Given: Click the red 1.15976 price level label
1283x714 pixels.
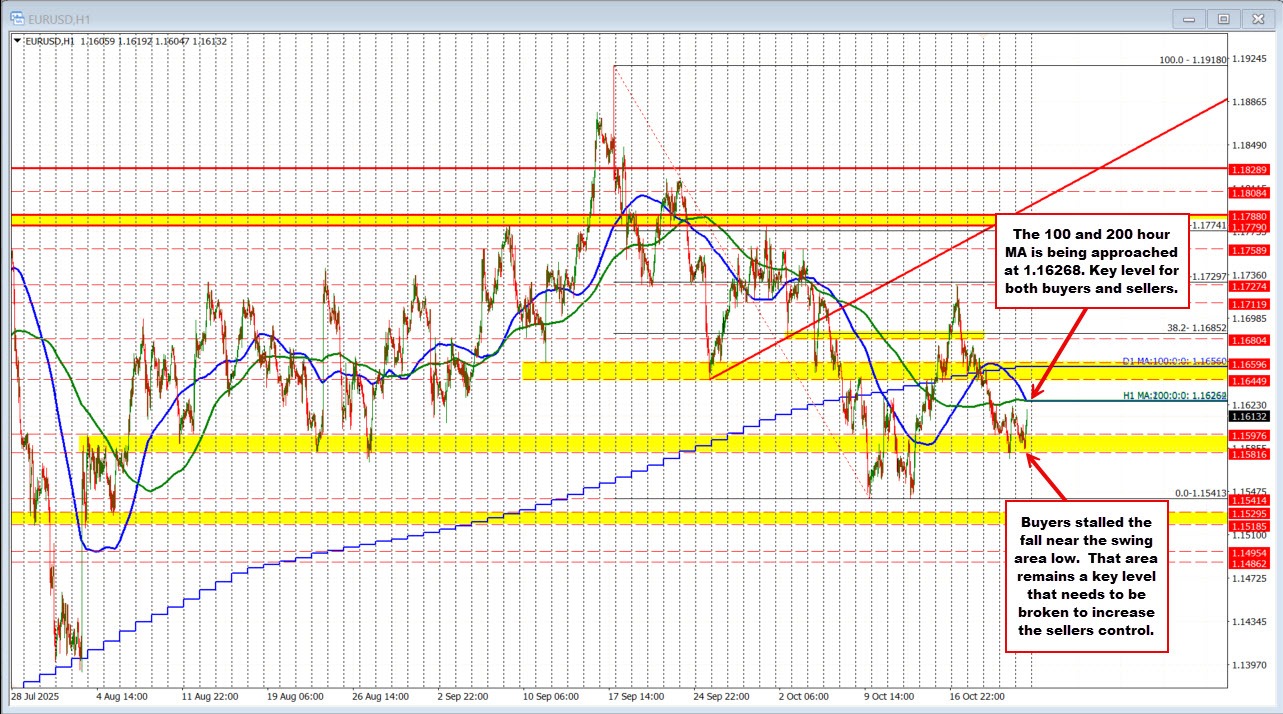Looking at the screenshot, I should (x=1249, y=435).
